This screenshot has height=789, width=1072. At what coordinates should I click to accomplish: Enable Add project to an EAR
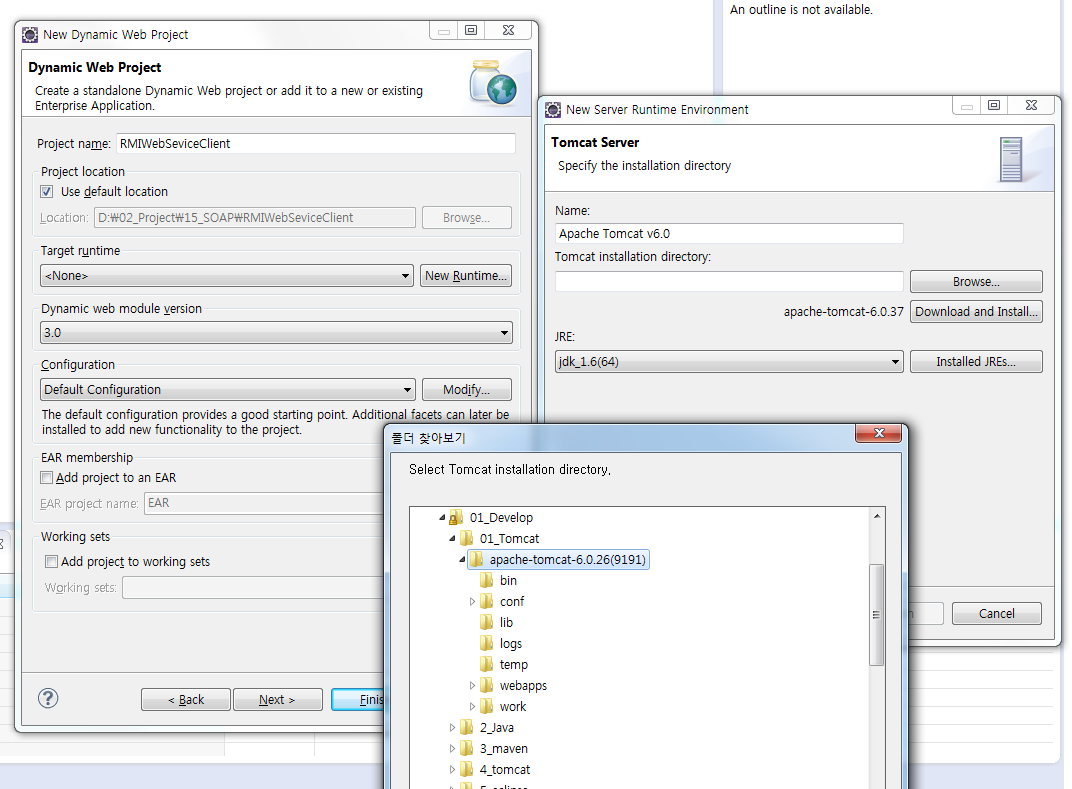point(47,478)
